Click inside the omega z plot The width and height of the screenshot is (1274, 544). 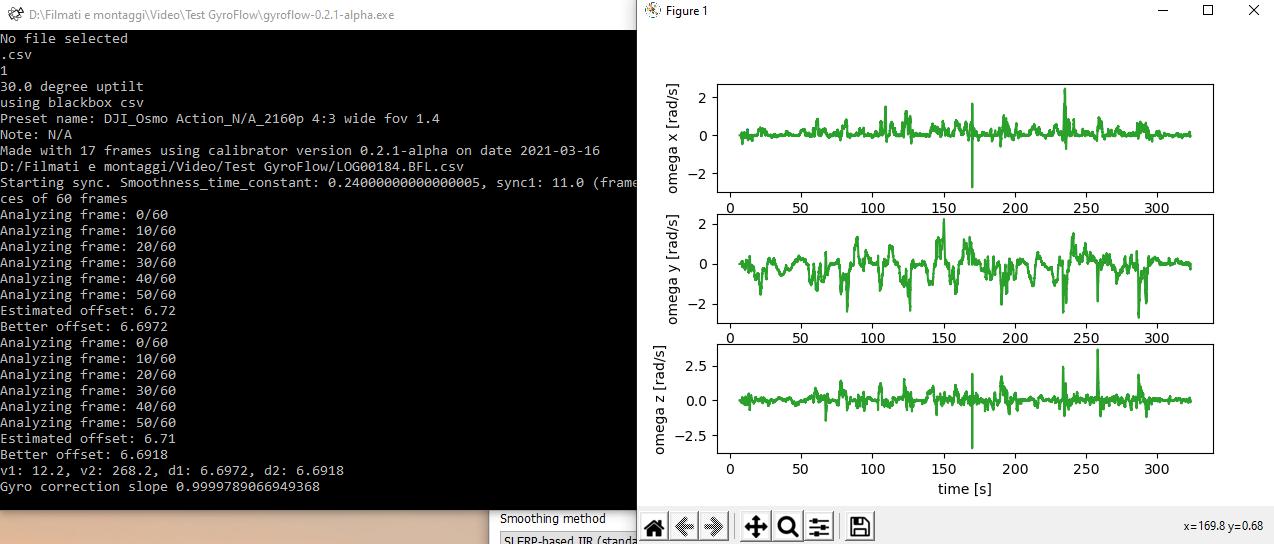point(964,398)
